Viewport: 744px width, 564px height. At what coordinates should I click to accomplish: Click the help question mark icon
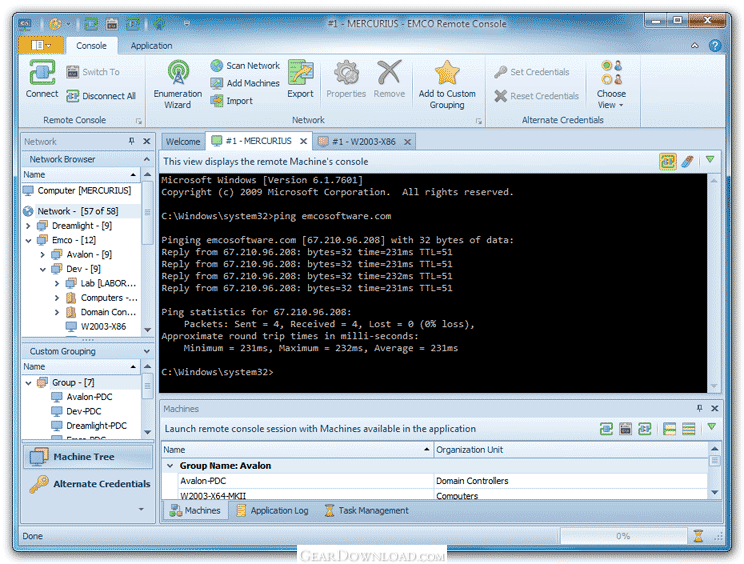click(x=715, y=46)
